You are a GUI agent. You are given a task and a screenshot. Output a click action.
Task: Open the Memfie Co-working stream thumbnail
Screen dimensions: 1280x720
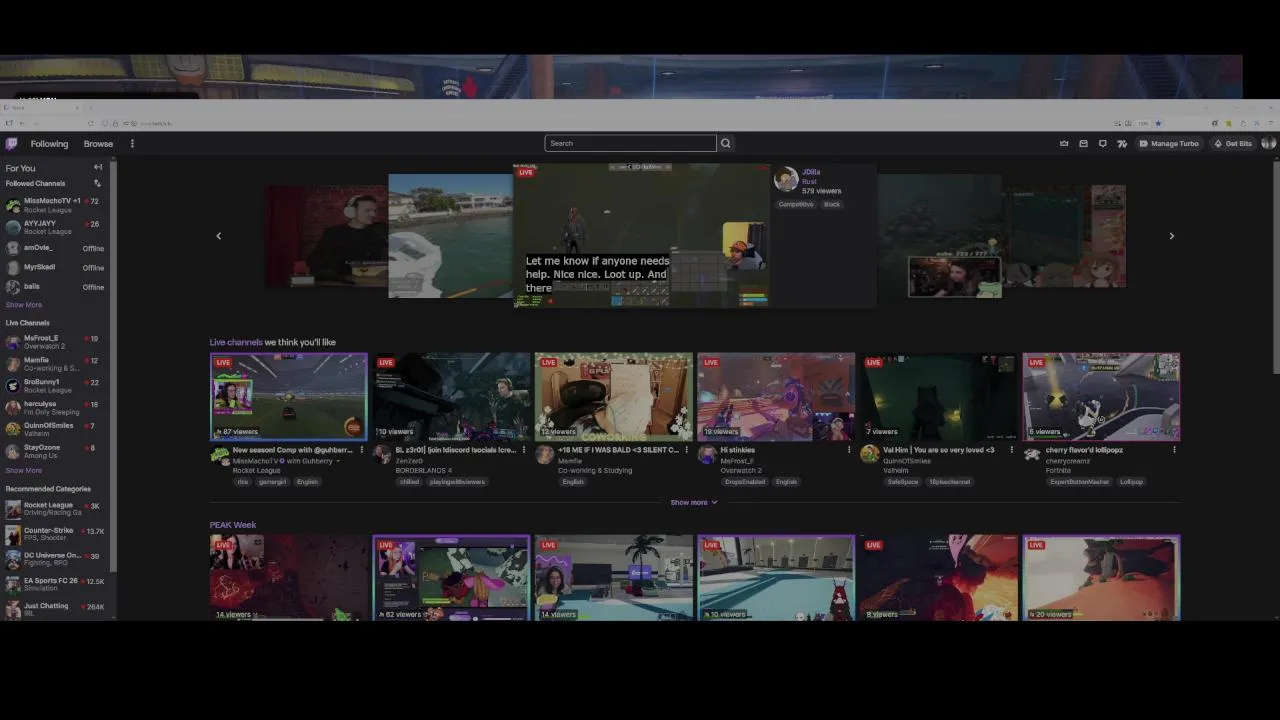point(614,396)
